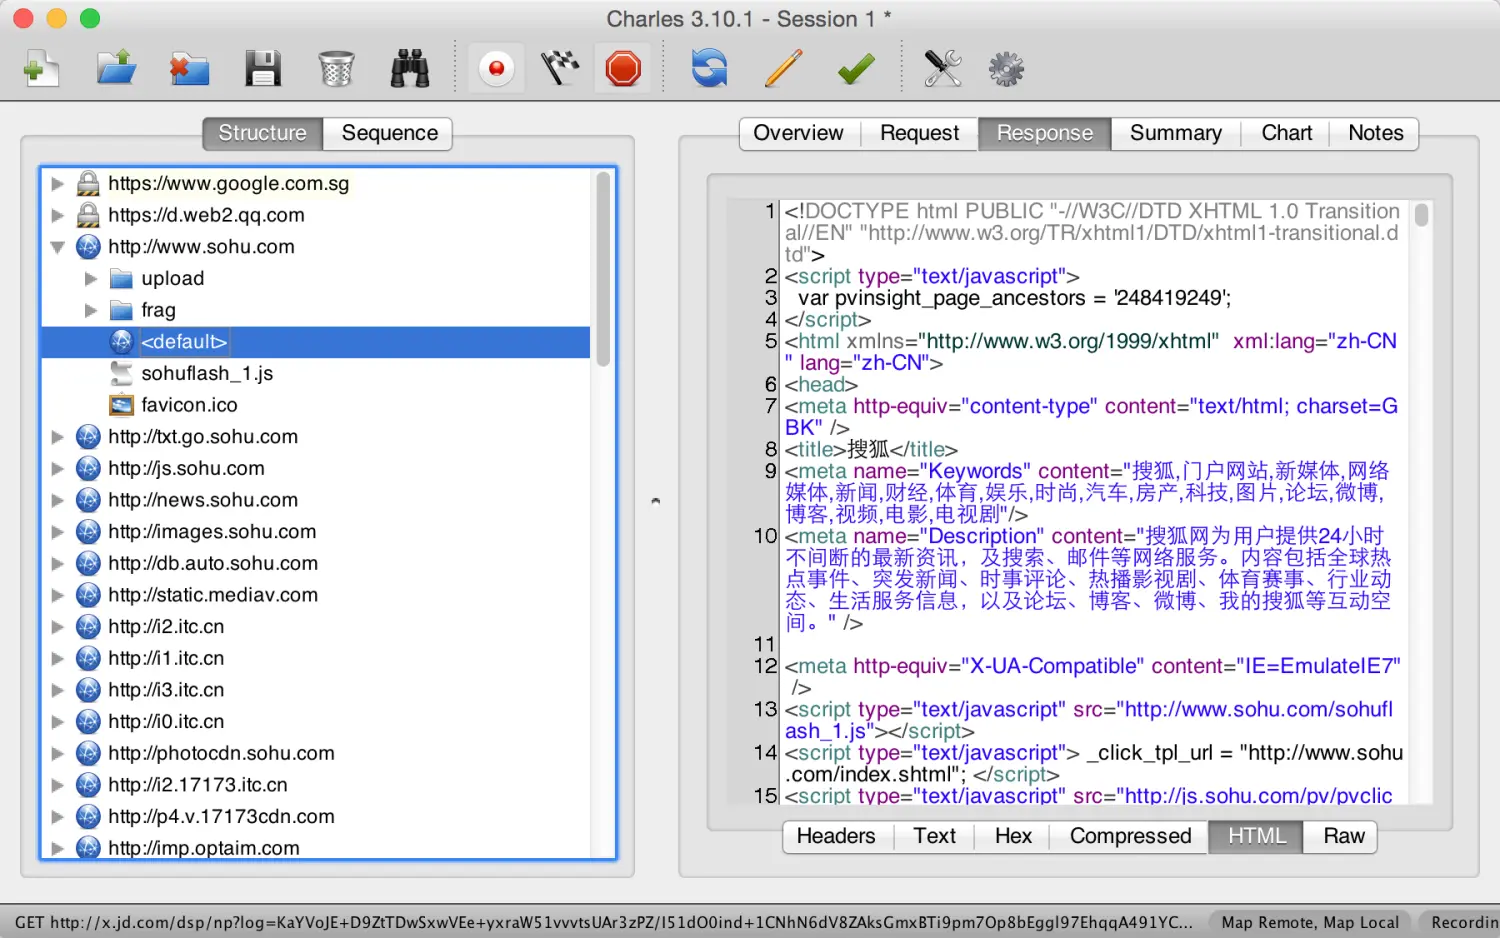
Task: Select http://i1.itc.cn host row
Action: [x=316, y=659]
